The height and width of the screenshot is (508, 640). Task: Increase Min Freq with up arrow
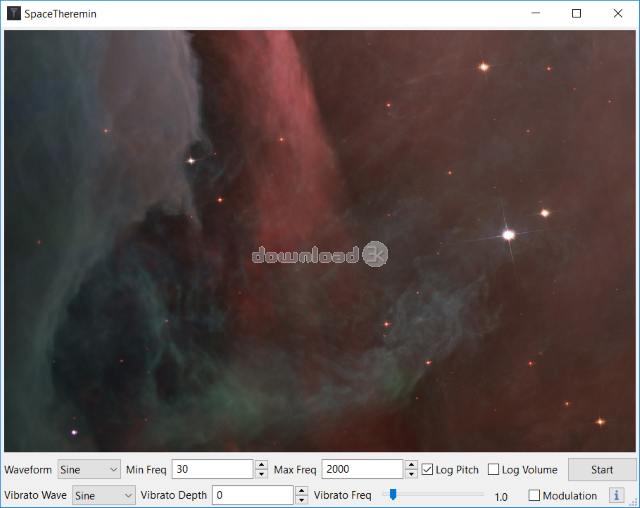coord(261,465)
